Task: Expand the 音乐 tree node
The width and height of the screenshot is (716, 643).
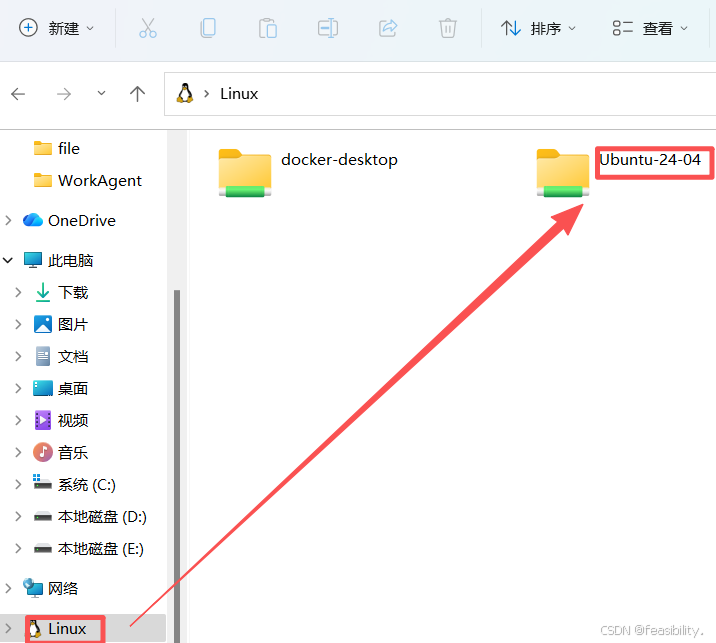Action: (18, 453)
